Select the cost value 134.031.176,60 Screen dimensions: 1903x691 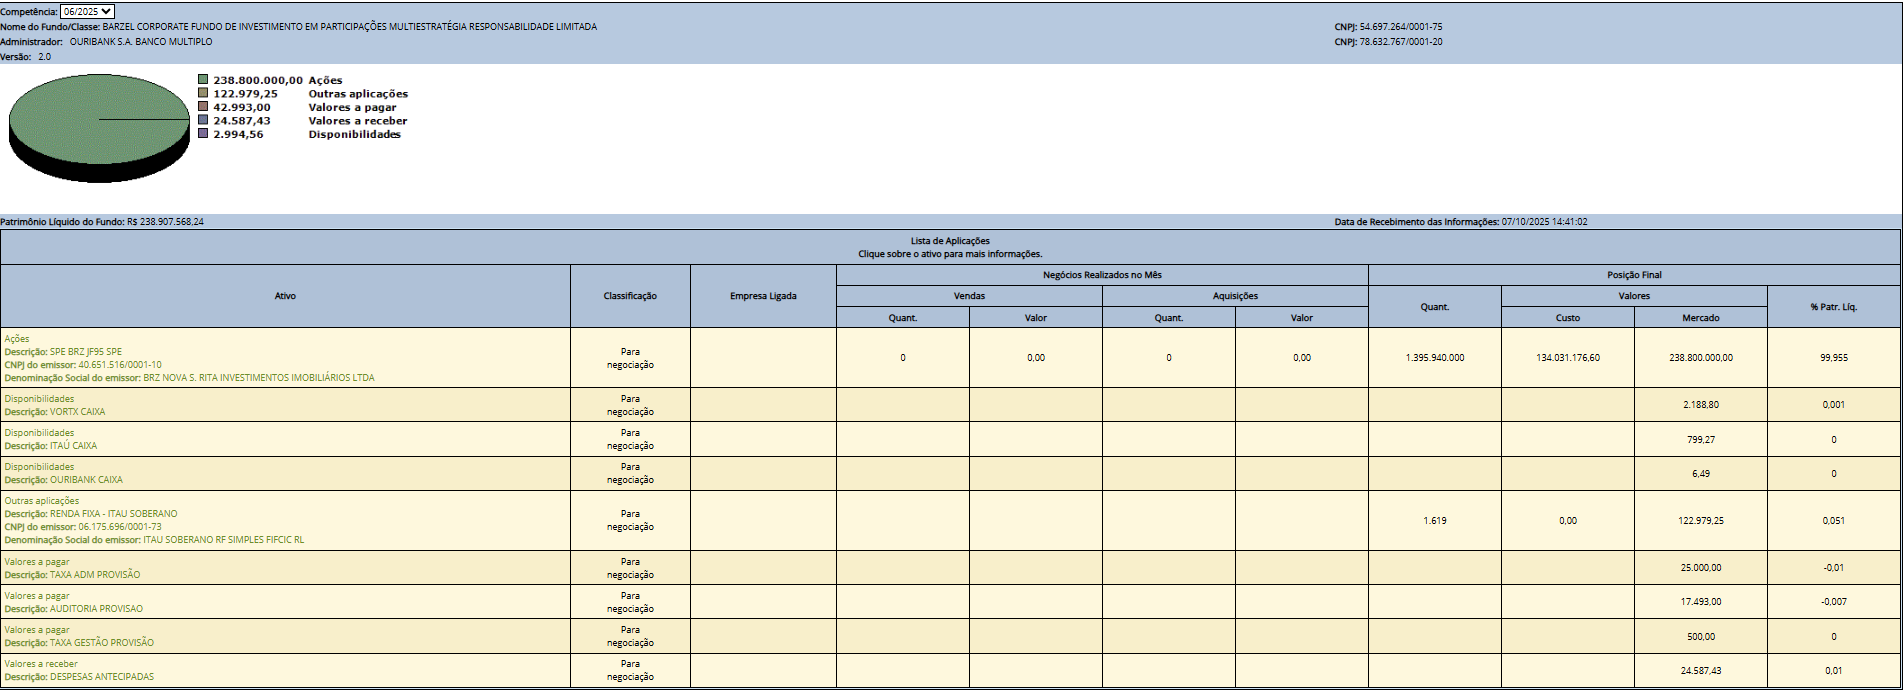1568,358
